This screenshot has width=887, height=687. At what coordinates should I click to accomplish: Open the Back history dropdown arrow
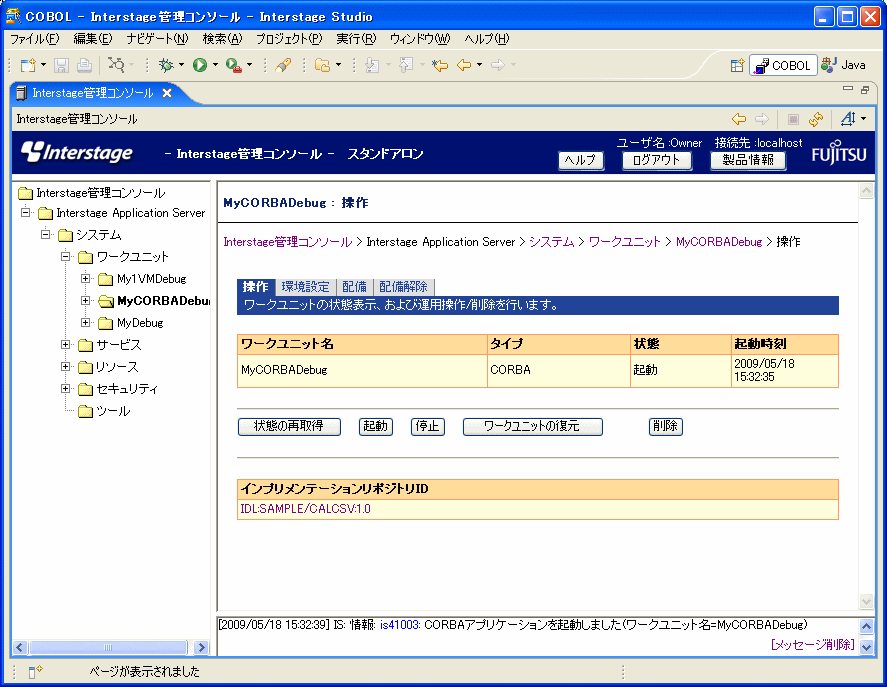[x=479, y=65]
